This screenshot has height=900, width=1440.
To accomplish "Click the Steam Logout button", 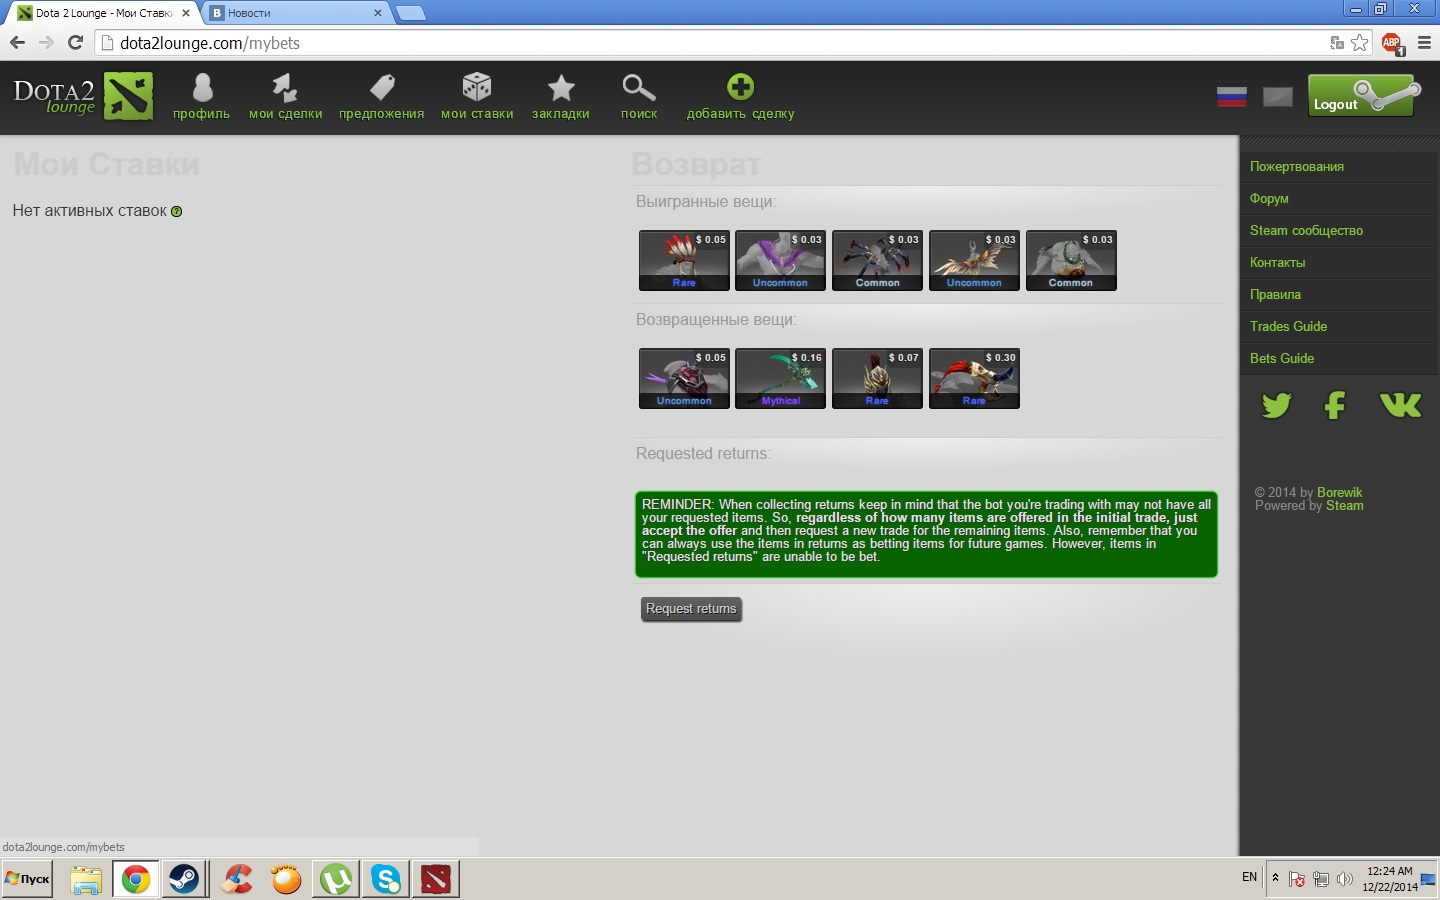I will click(1364, 96).
